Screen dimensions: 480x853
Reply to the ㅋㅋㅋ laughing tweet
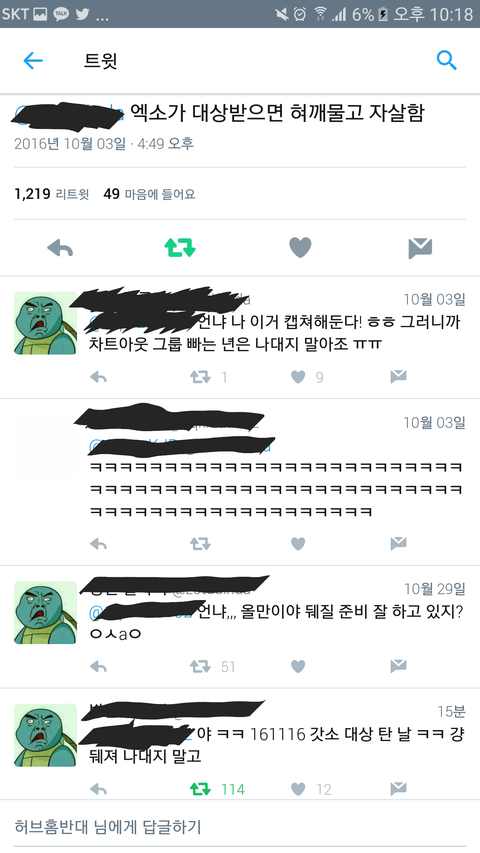[98, 543]
